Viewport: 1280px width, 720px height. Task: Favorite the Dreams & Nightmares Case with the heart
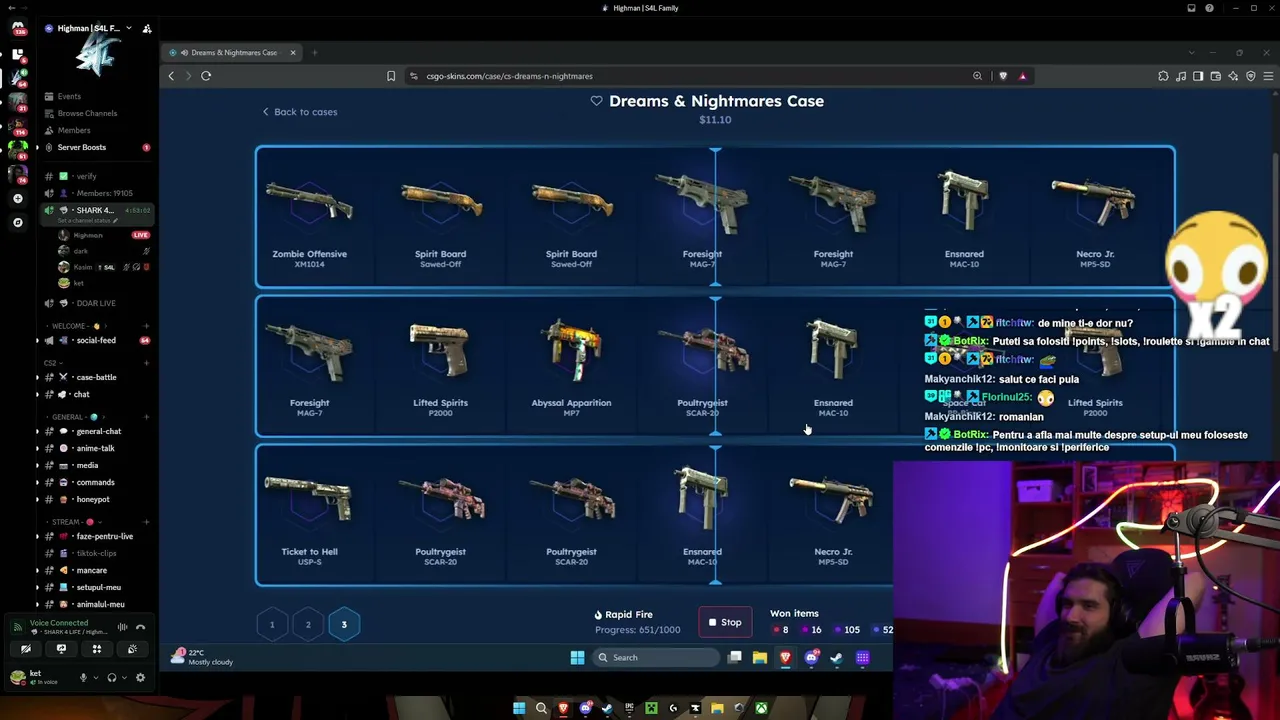596,101
